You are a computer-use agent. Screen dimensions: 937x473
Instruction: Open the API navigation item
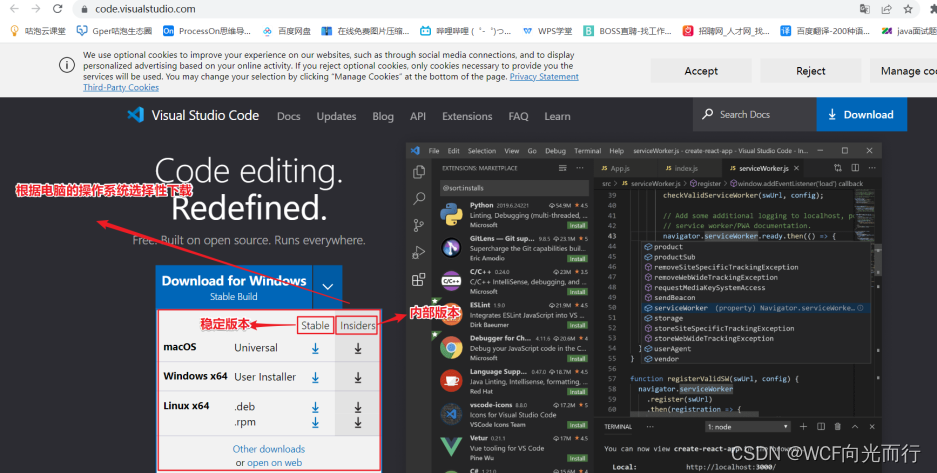pos(418,116)
